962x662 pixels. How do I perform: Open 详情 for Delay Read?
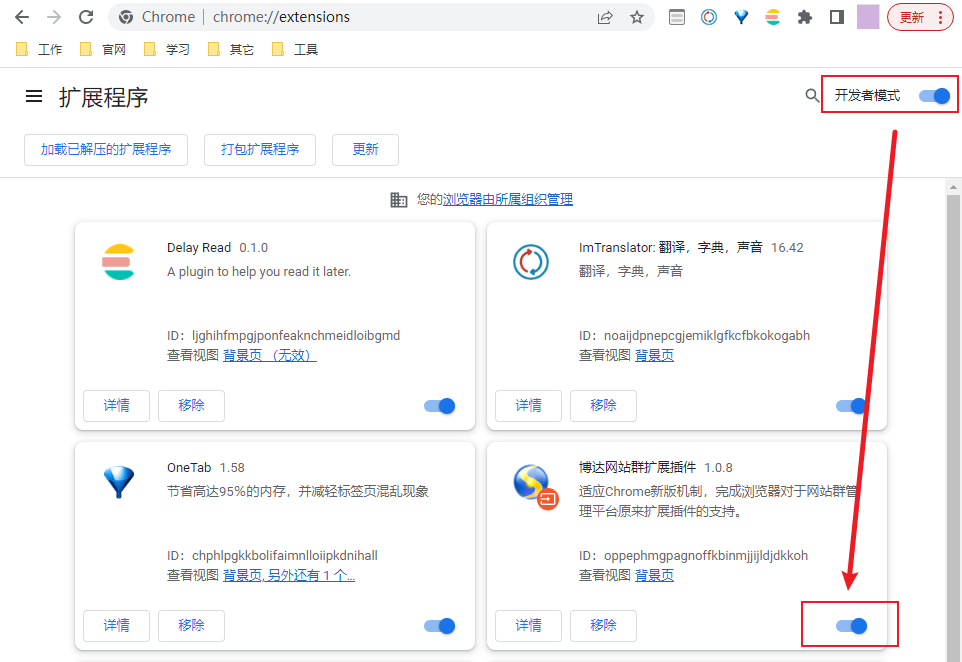(x=117, y=406)
